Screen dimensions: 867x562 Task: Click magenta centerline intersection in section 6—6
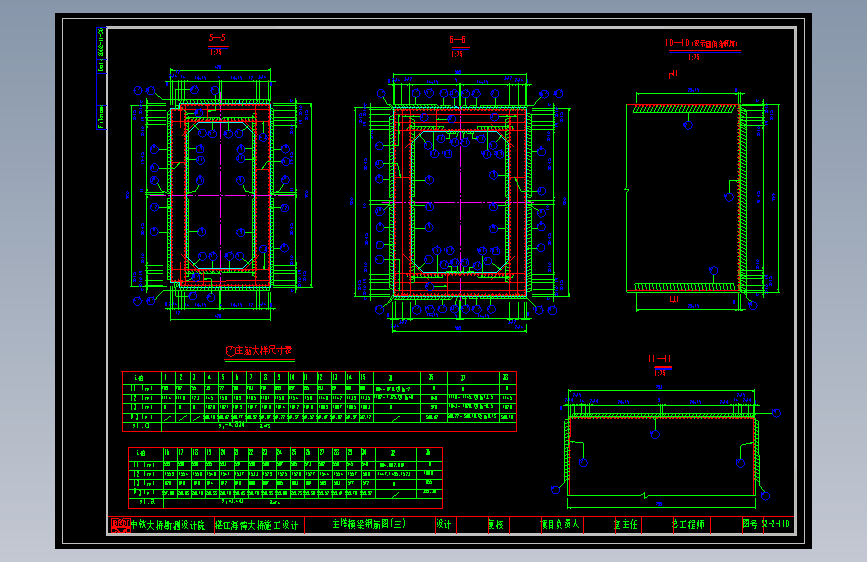[x=459, y=202]
